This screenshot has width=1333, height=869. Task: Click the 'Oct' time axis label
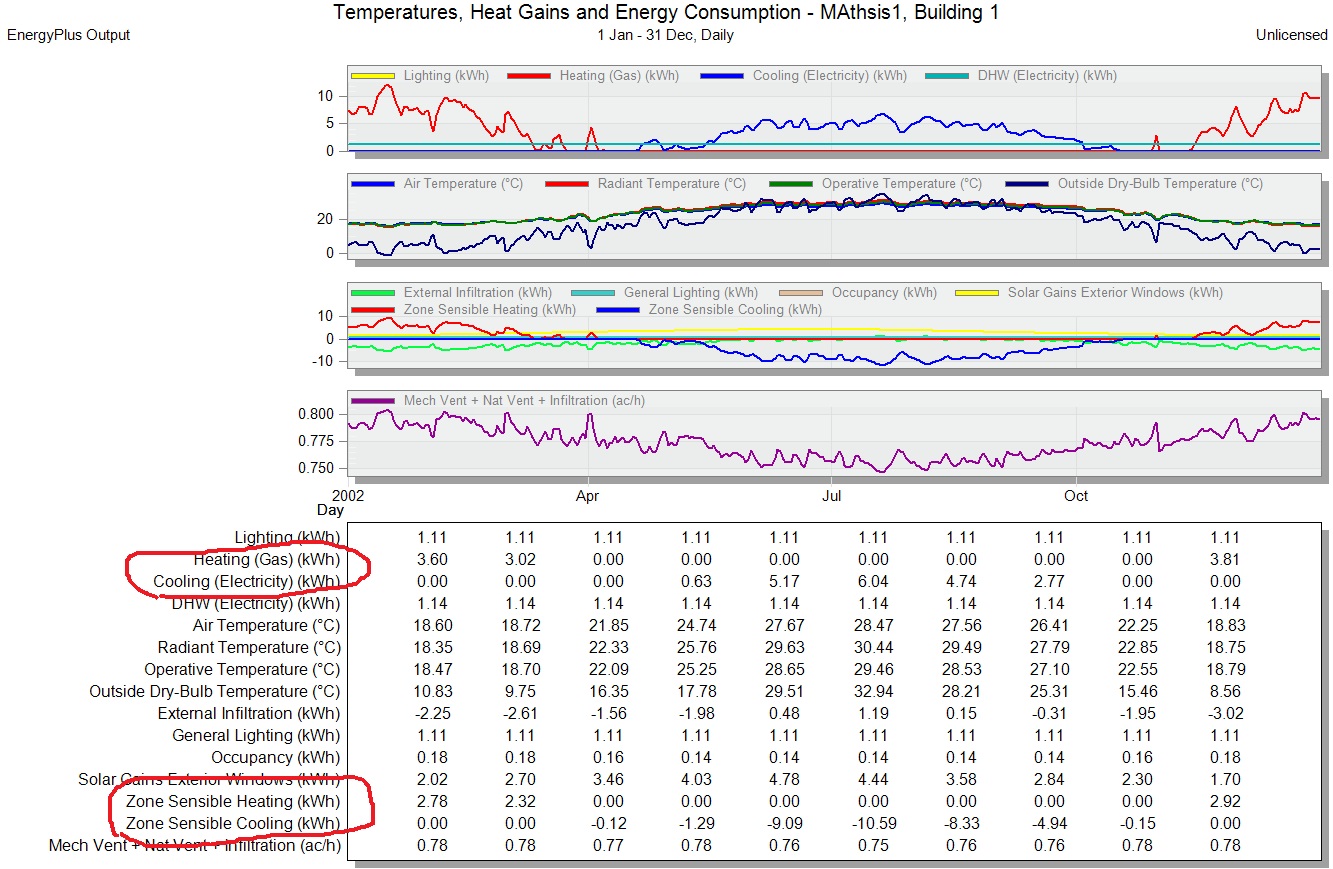click(x=1076, y=495)
